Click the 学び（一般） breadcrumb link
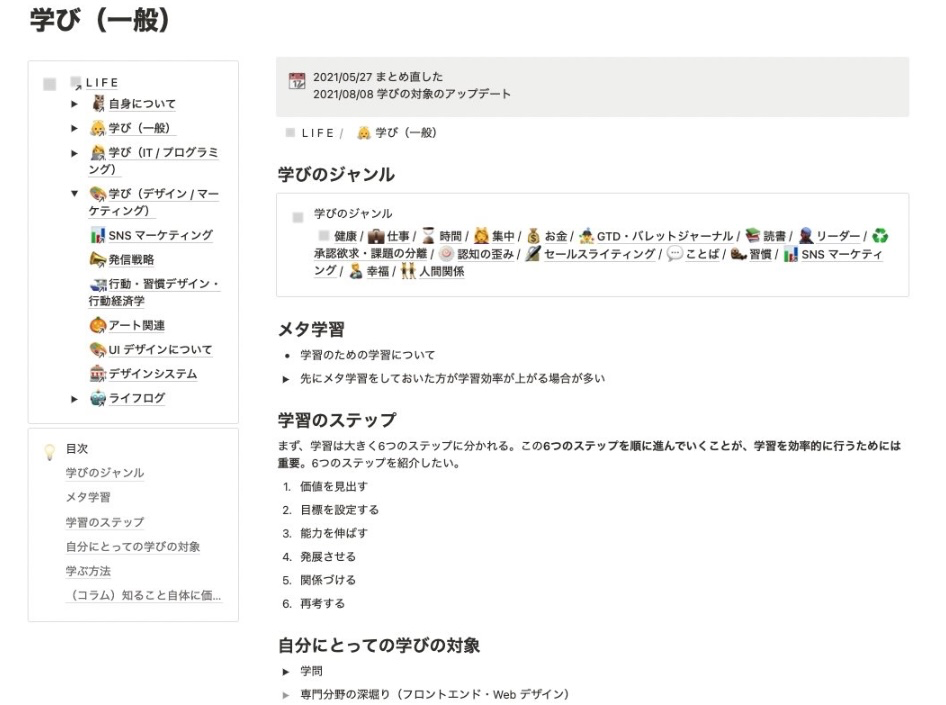The image size is (946, 705). pyautogui.click(x=405, y=133)
